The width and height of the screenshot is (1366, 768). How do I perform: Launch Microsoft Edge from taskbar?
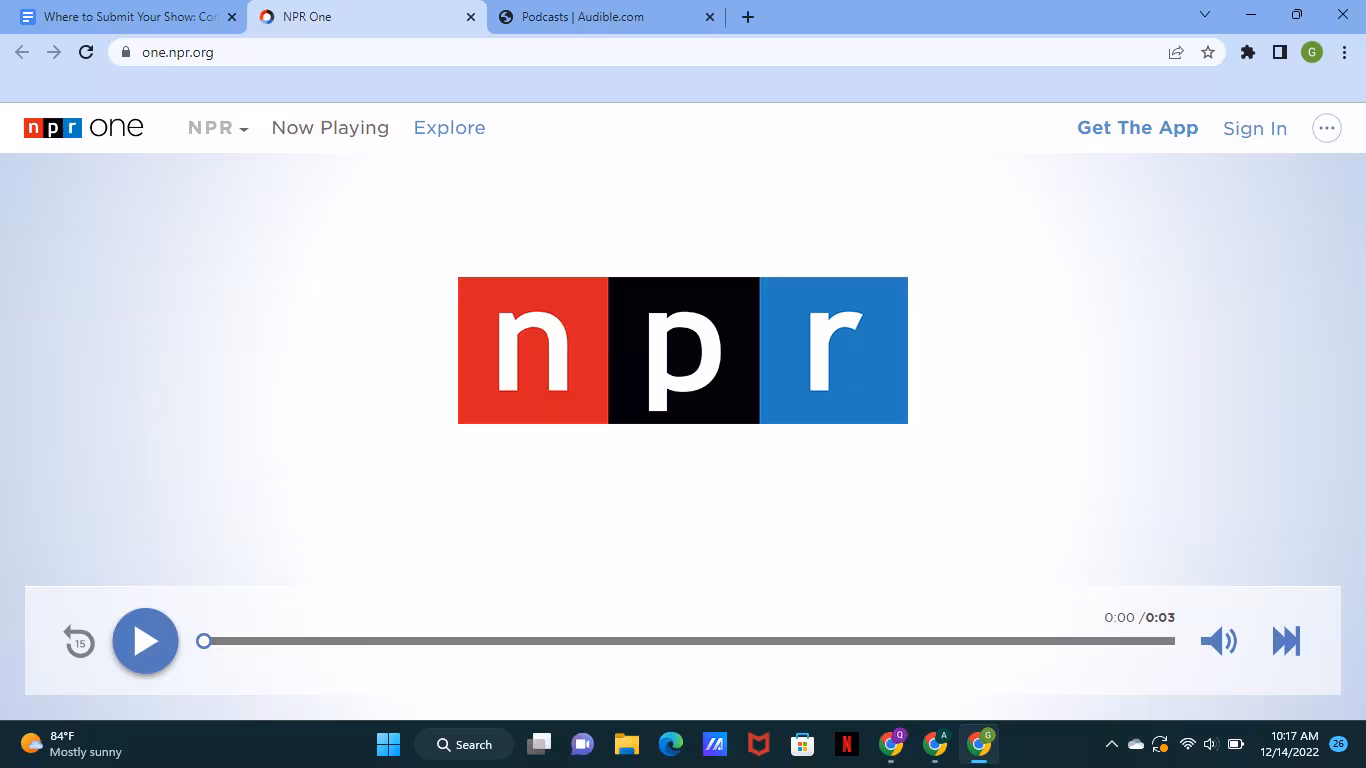click(671, 744)
